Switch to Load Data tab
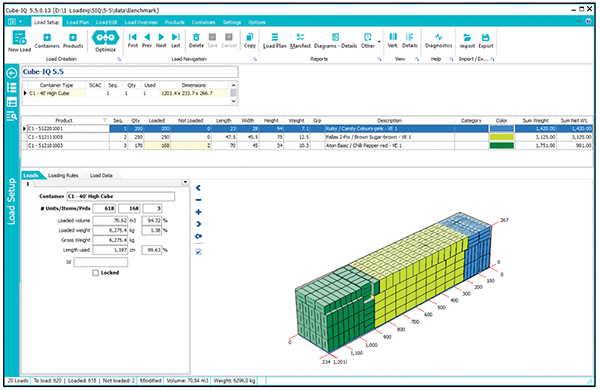 [101, 175]
